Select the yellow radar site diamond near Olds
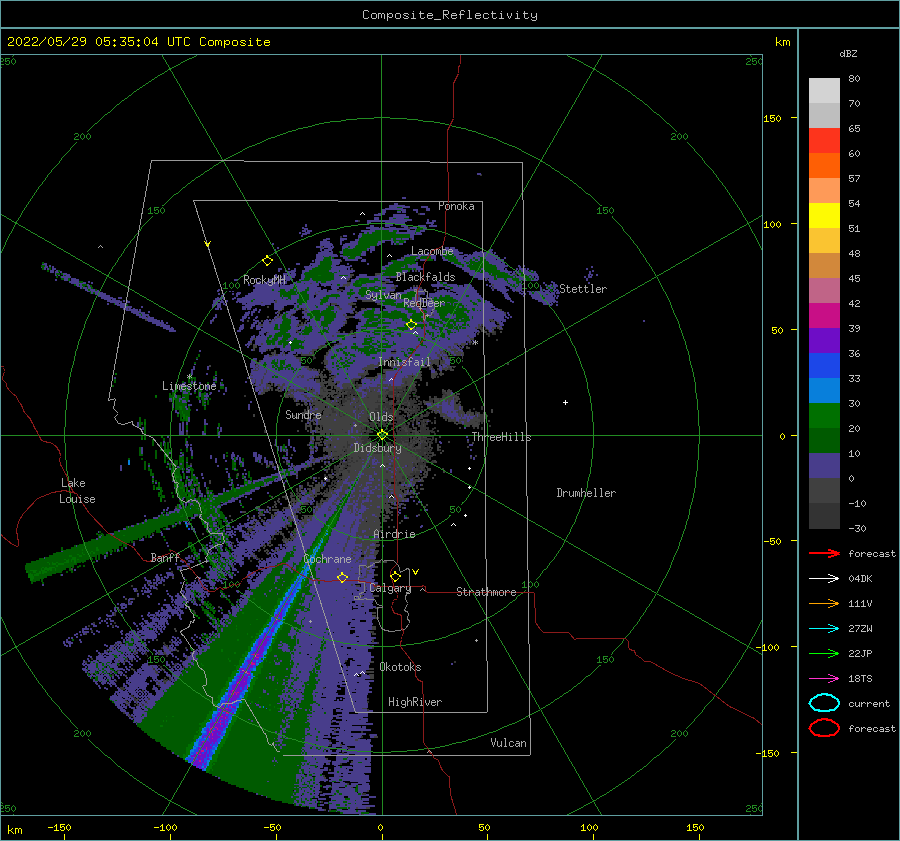Image resolution: width=900 pixels, height=841 pixels. (x=382, y=435)
